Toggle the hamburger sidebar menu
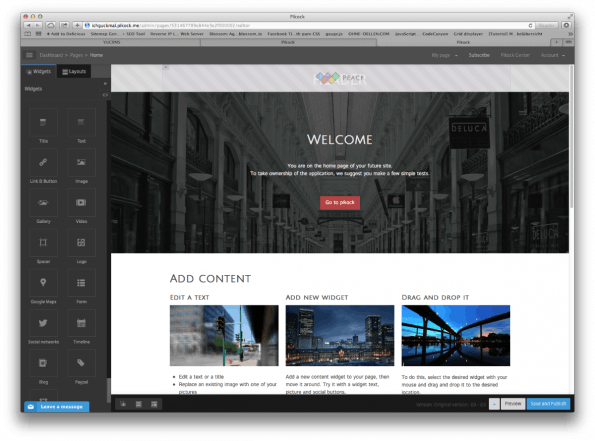 (x=29, y=55)
